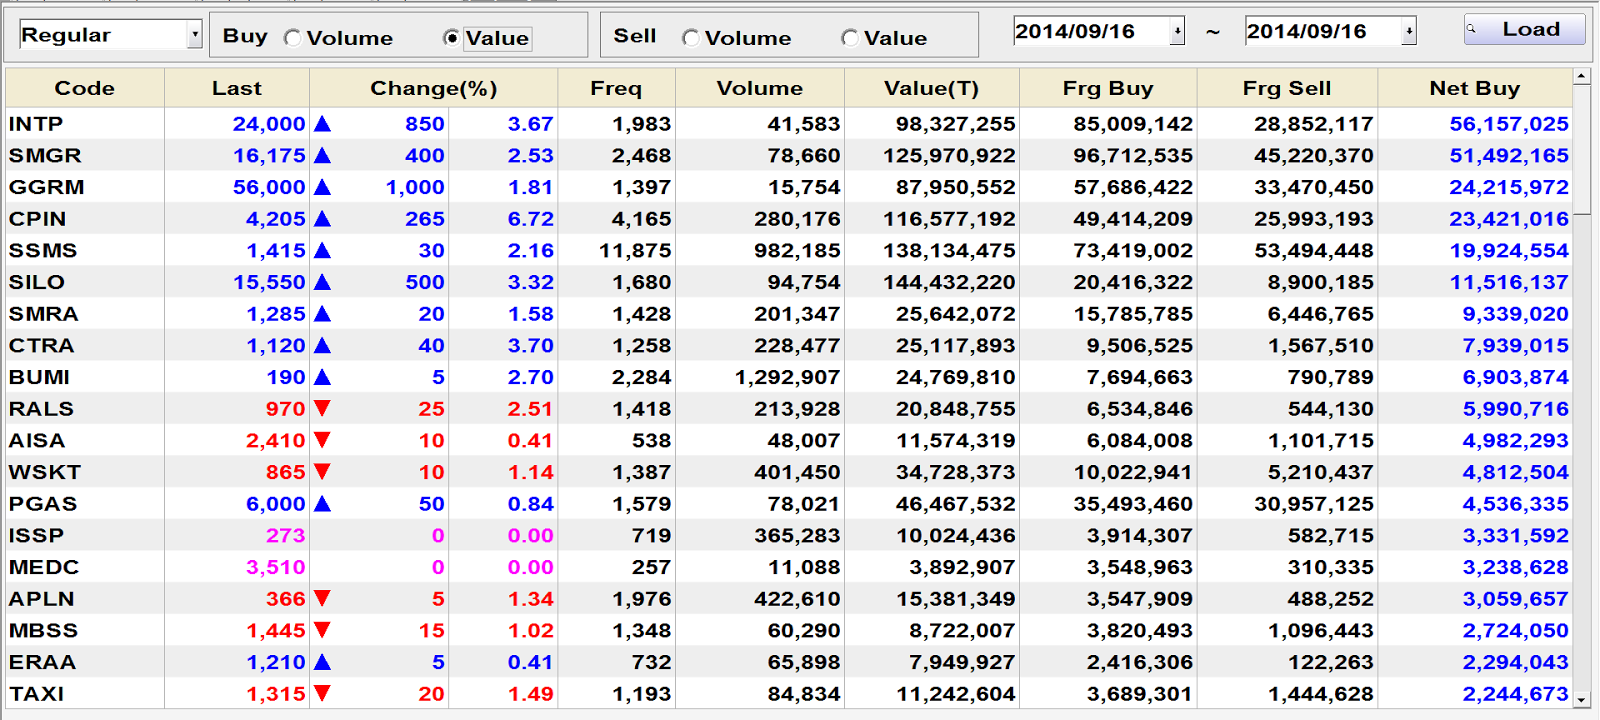
Task: Sort by the Last column header
Action: [x=237, y=88]
